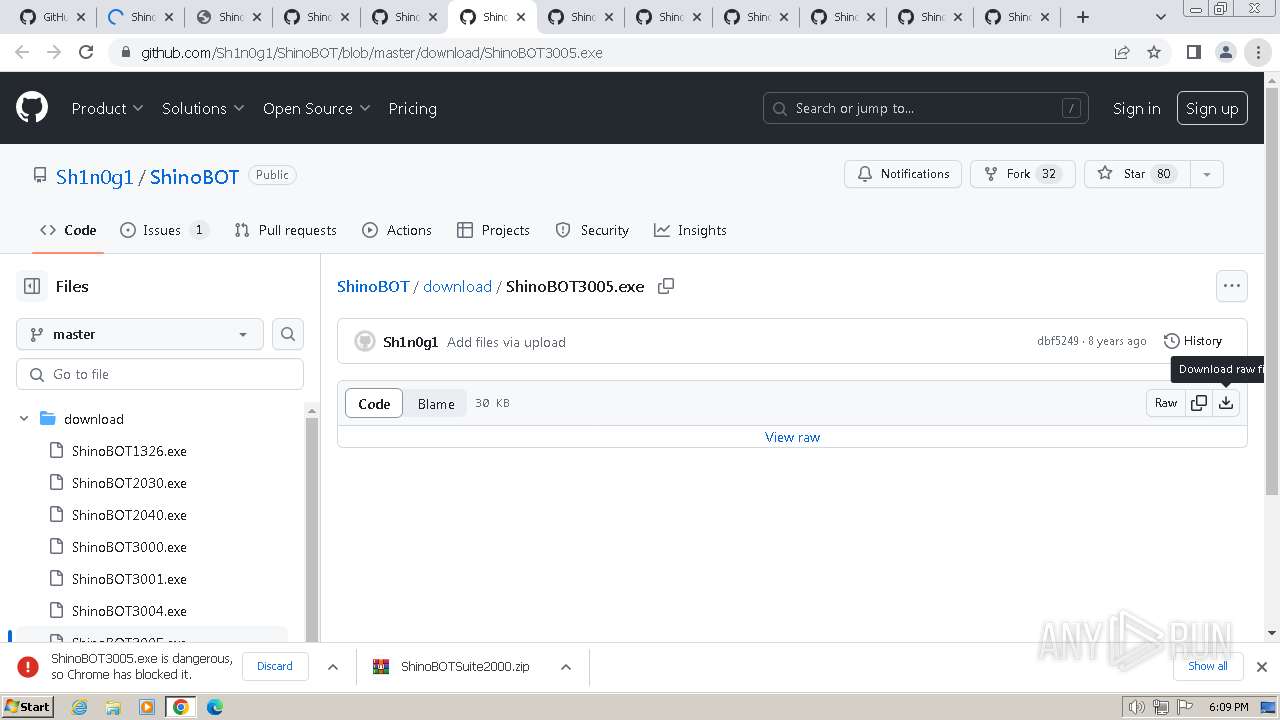The width and height of the screenshot is (1280, 720).
Task: Open the Chrome profile avatar
Action: [x=1226, y=53]
